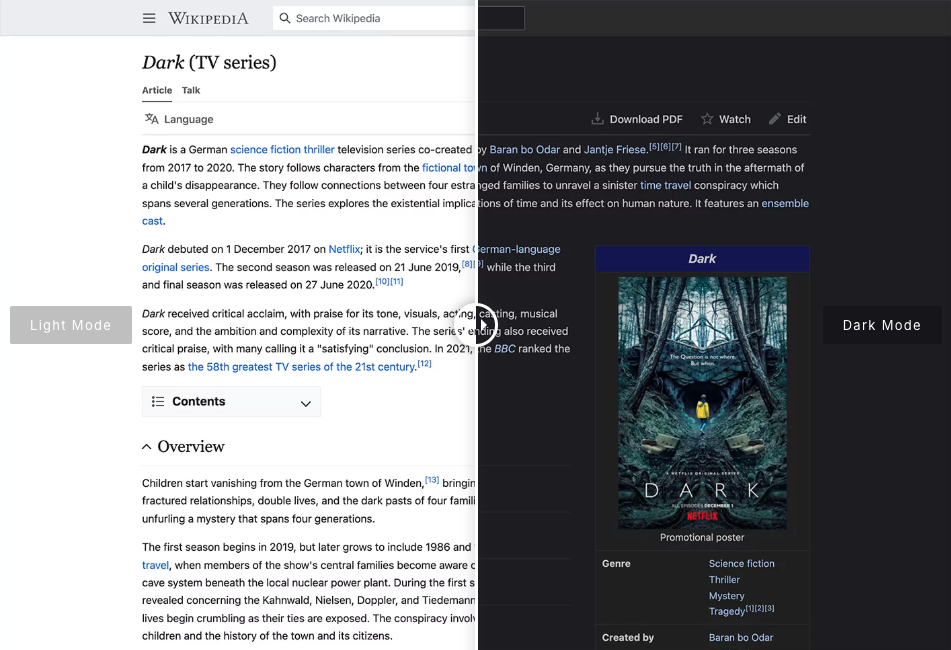Click Download PDF text
This screenshot has width=951, height=650.
pos(646,119)
